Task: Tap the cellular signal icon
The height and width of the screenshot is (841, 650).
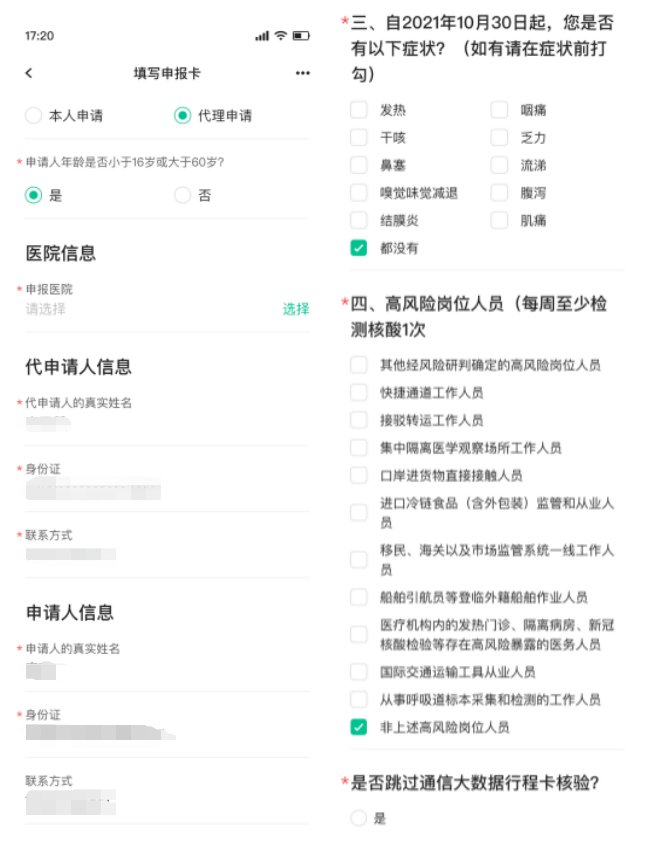Action: point(262,36)
